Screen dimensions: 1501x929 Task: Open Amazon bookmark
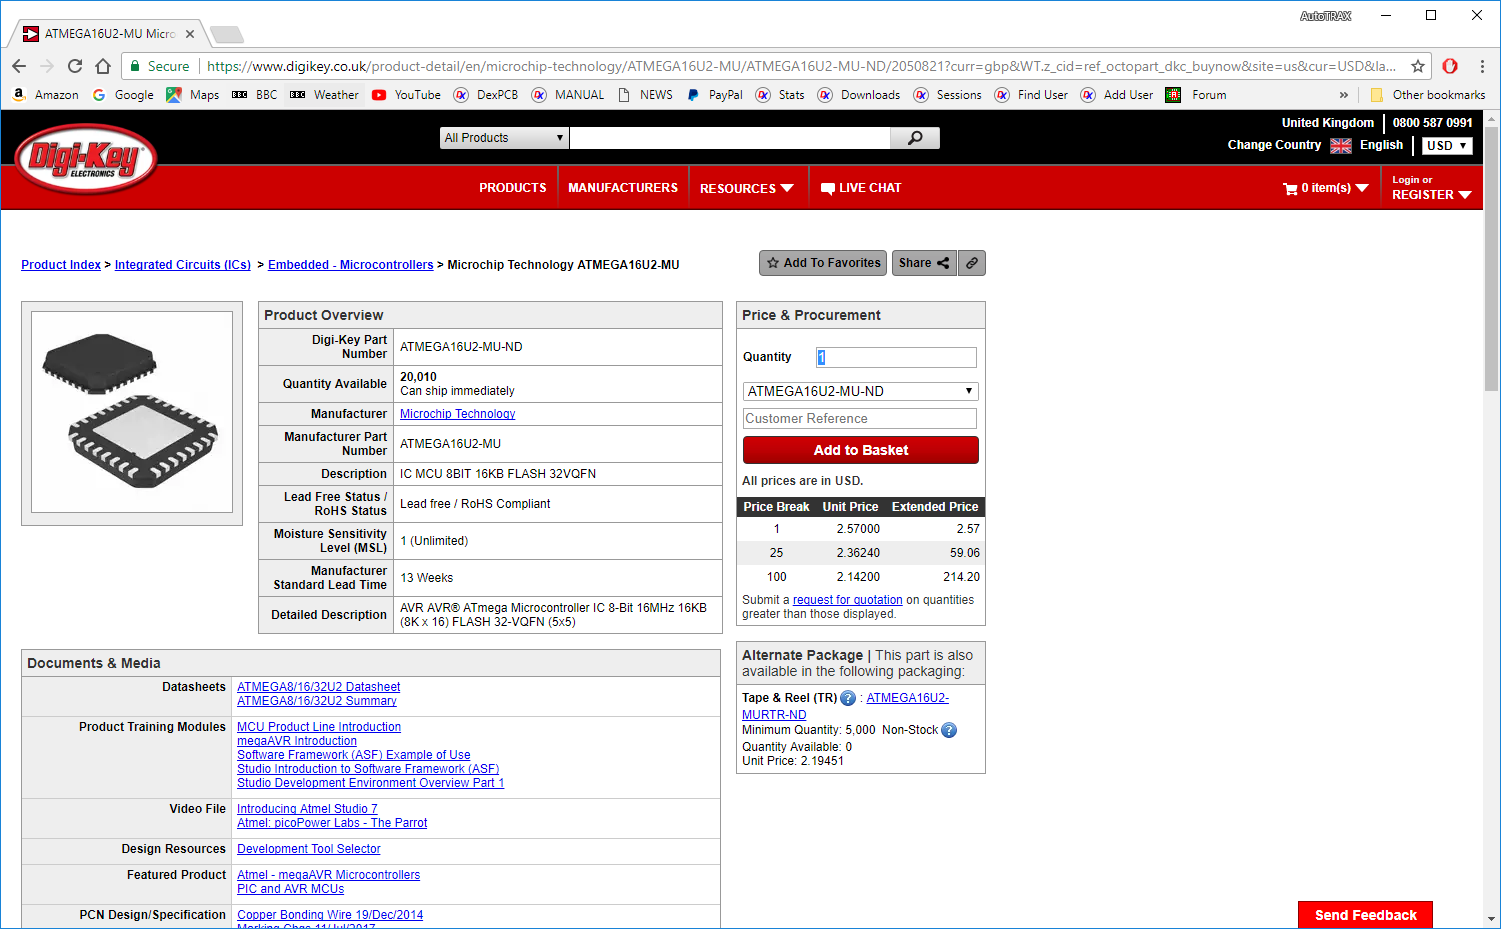(46, 95)
